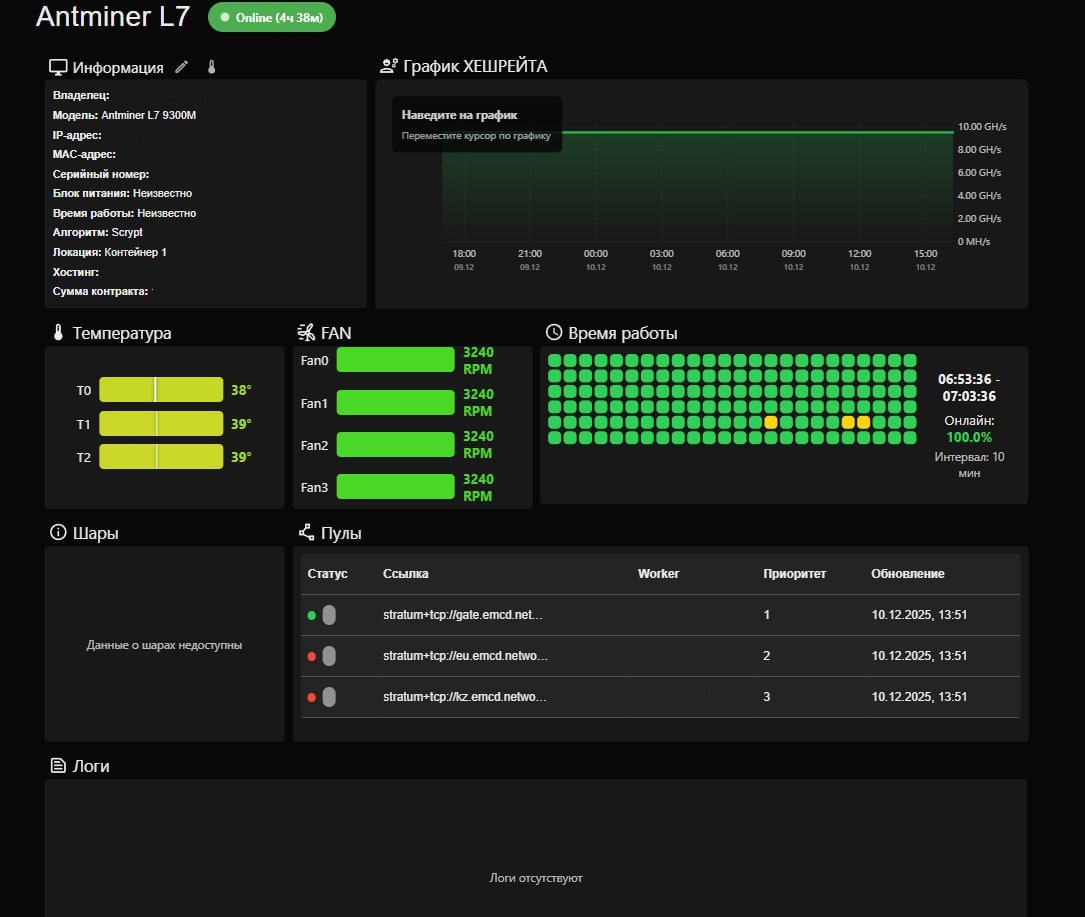Image resolution: width=1085 pixels, height=917 pixels.
Task: Click the single yellow uptime cell on left
Action: coord(771,422)
